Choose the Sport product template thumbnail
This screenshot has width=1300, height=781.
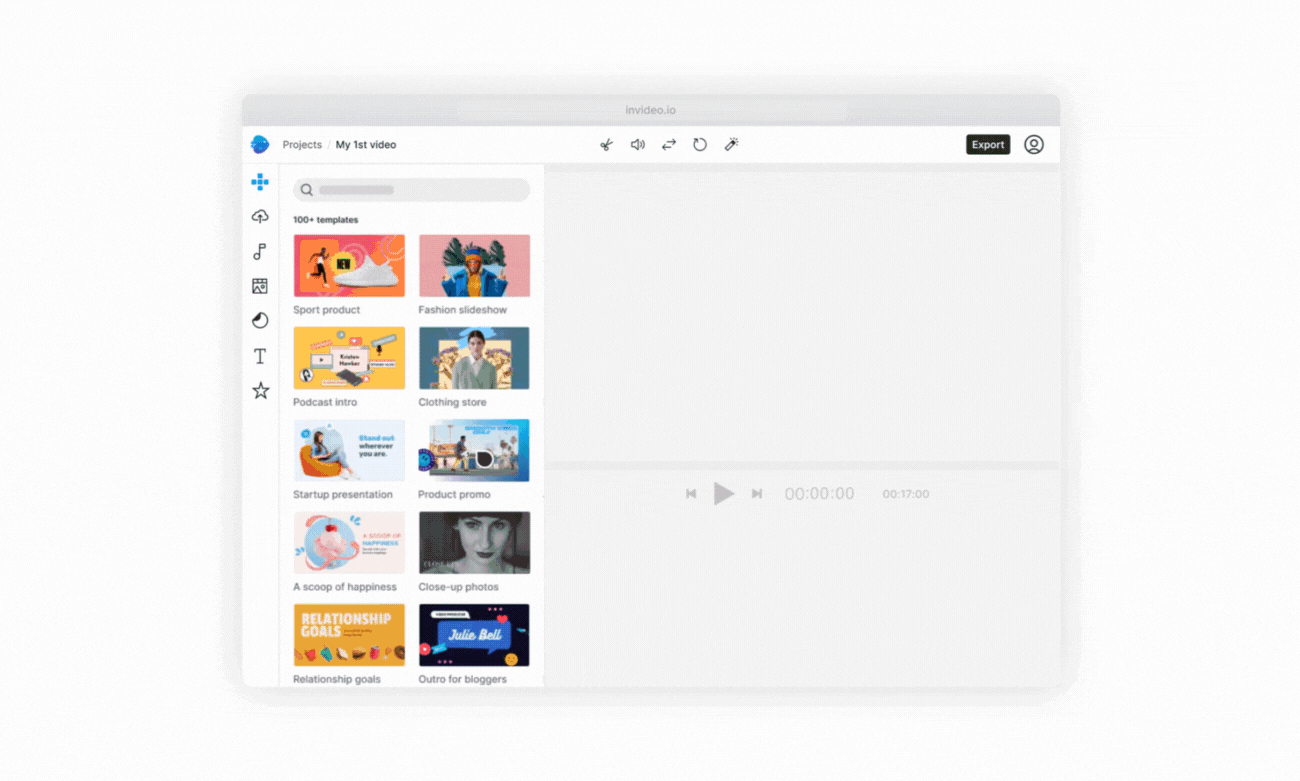point(349,265)
